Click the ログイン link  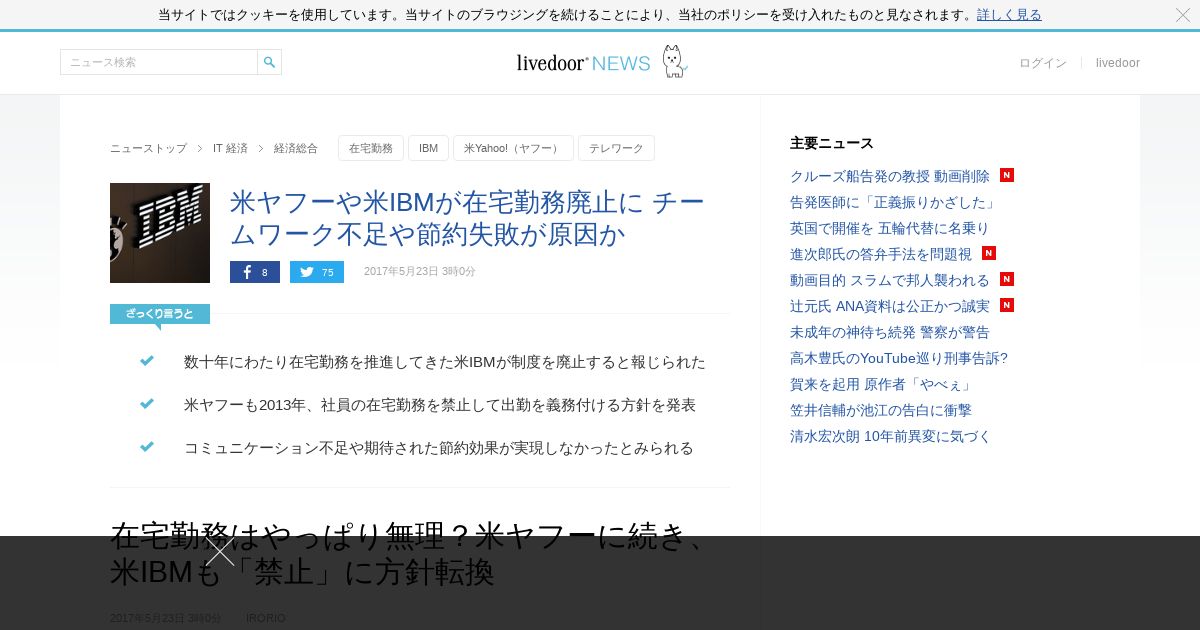[x=1043, y=63]
